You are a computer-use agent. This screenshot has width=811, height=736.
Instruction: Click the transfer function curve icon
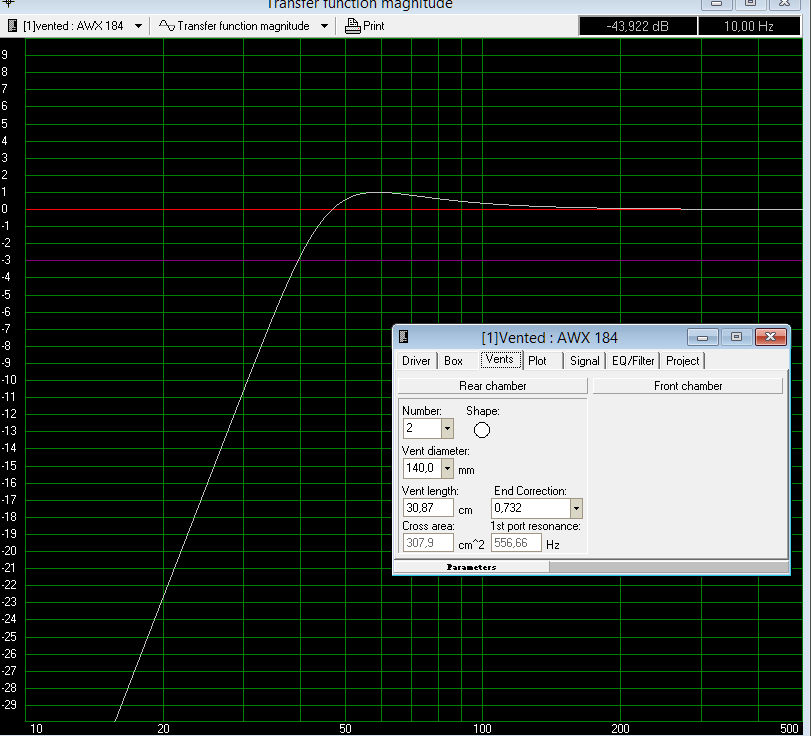[167, 25]
